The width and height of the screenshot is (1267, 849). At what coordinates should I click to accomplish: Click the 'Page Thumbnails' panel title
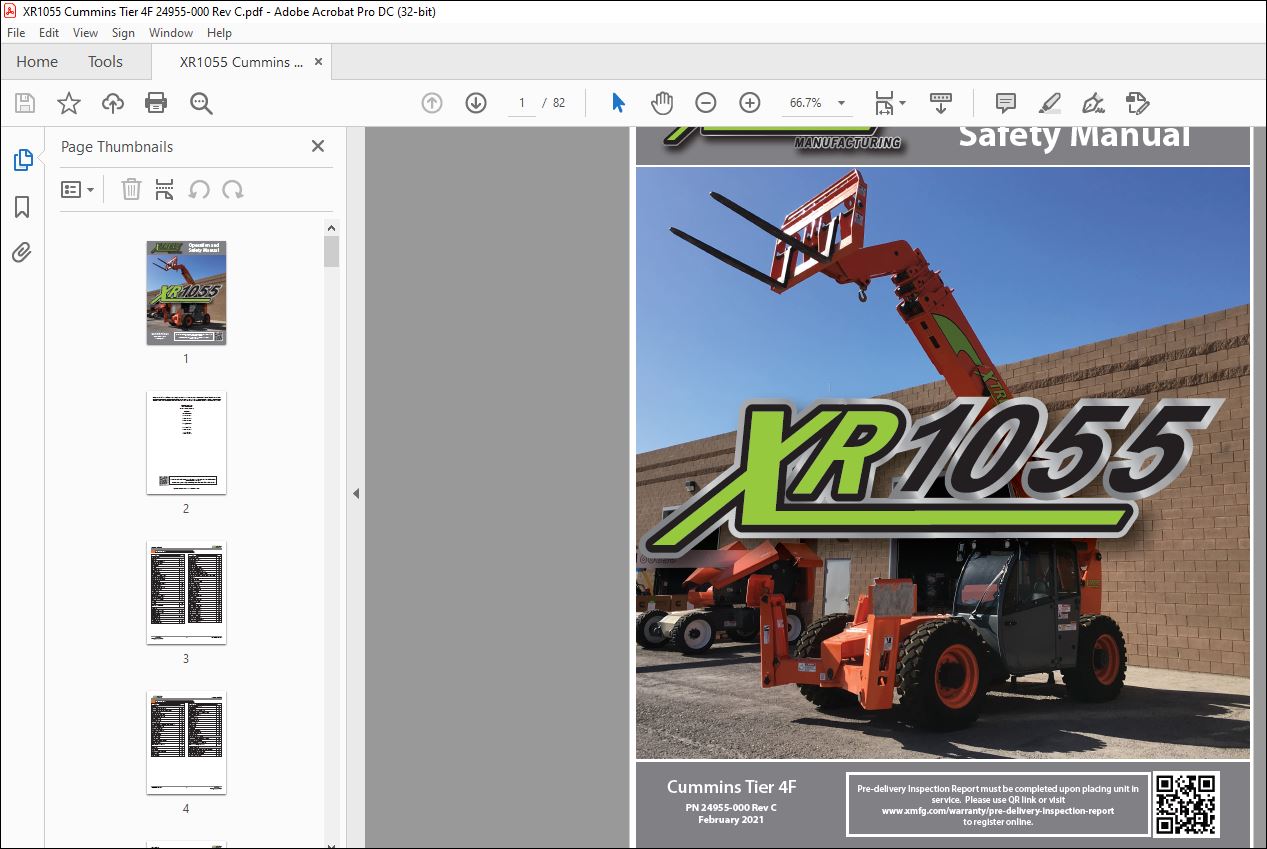click(117, 146)
